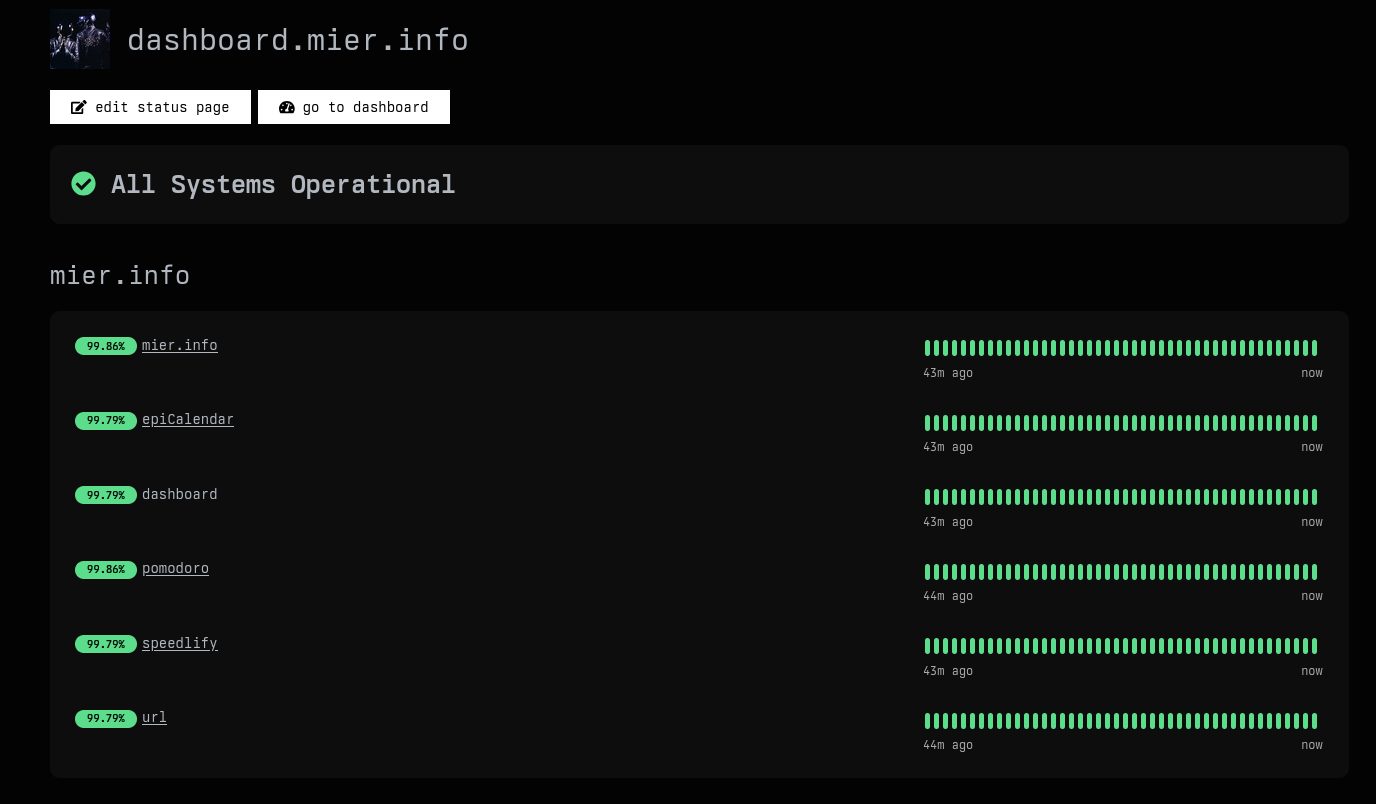Screen dimensions: 1376x804
Task: Click the 99.79% uptime badge for speedlify
Action: pyautogui.click(x=105, y=644)
